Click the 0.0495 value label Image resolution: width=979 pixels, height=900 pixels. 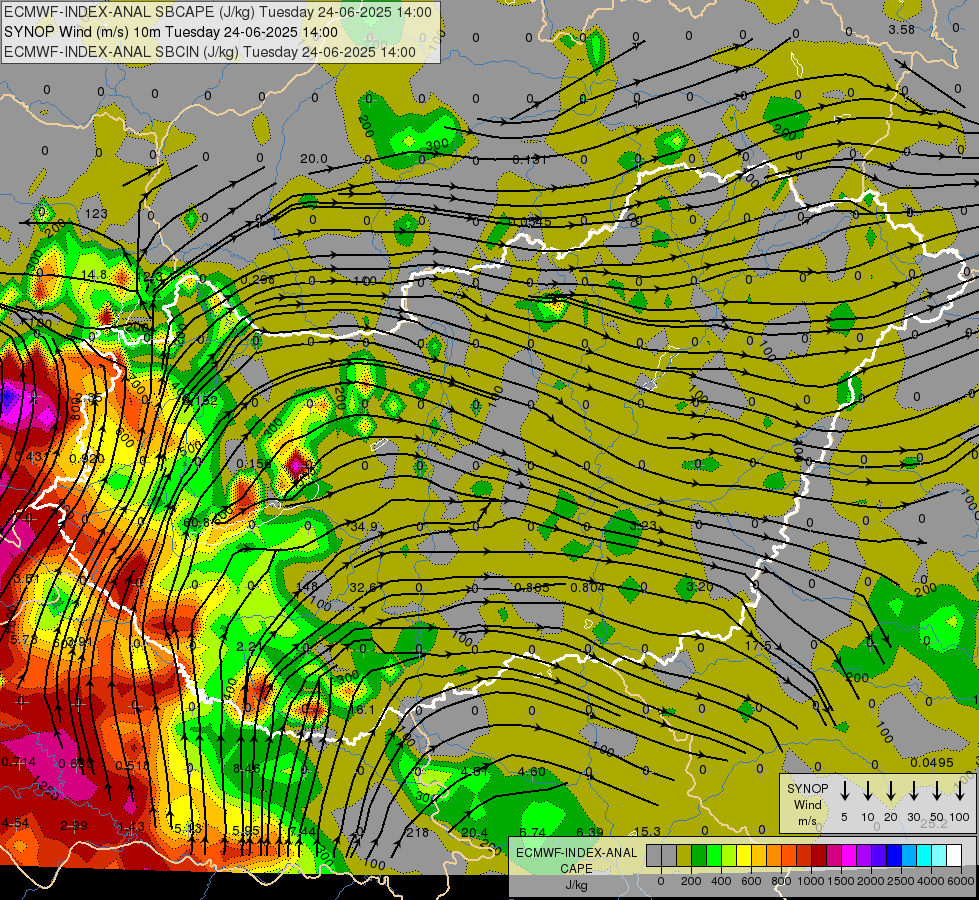(x=932, y=763)
